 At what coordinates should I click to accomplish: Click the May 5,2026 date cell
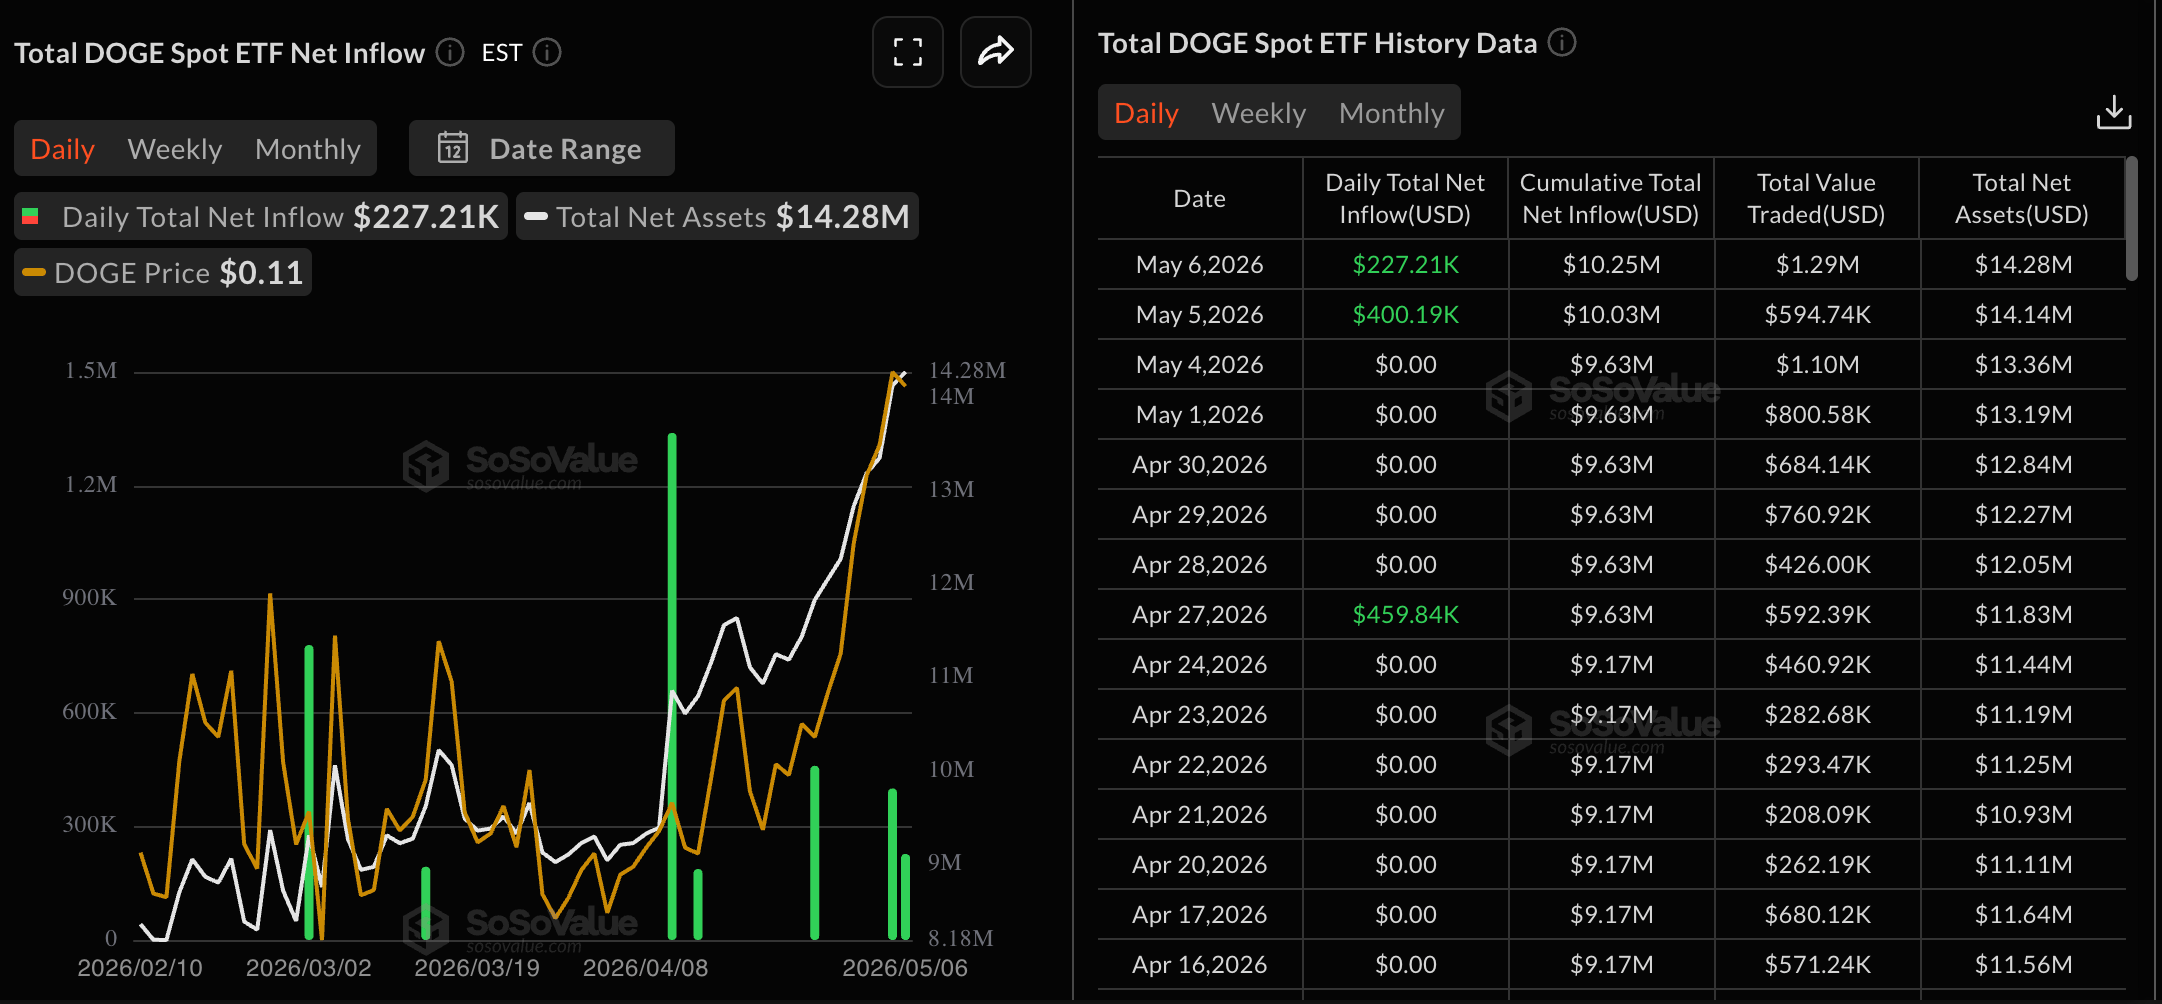coord(1199,315)
